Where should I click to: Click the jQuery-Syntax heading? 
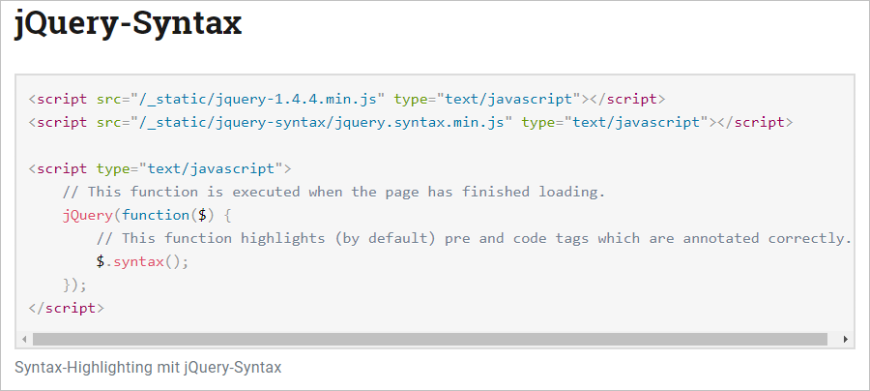pyautogui.click(x=128, y=25)
